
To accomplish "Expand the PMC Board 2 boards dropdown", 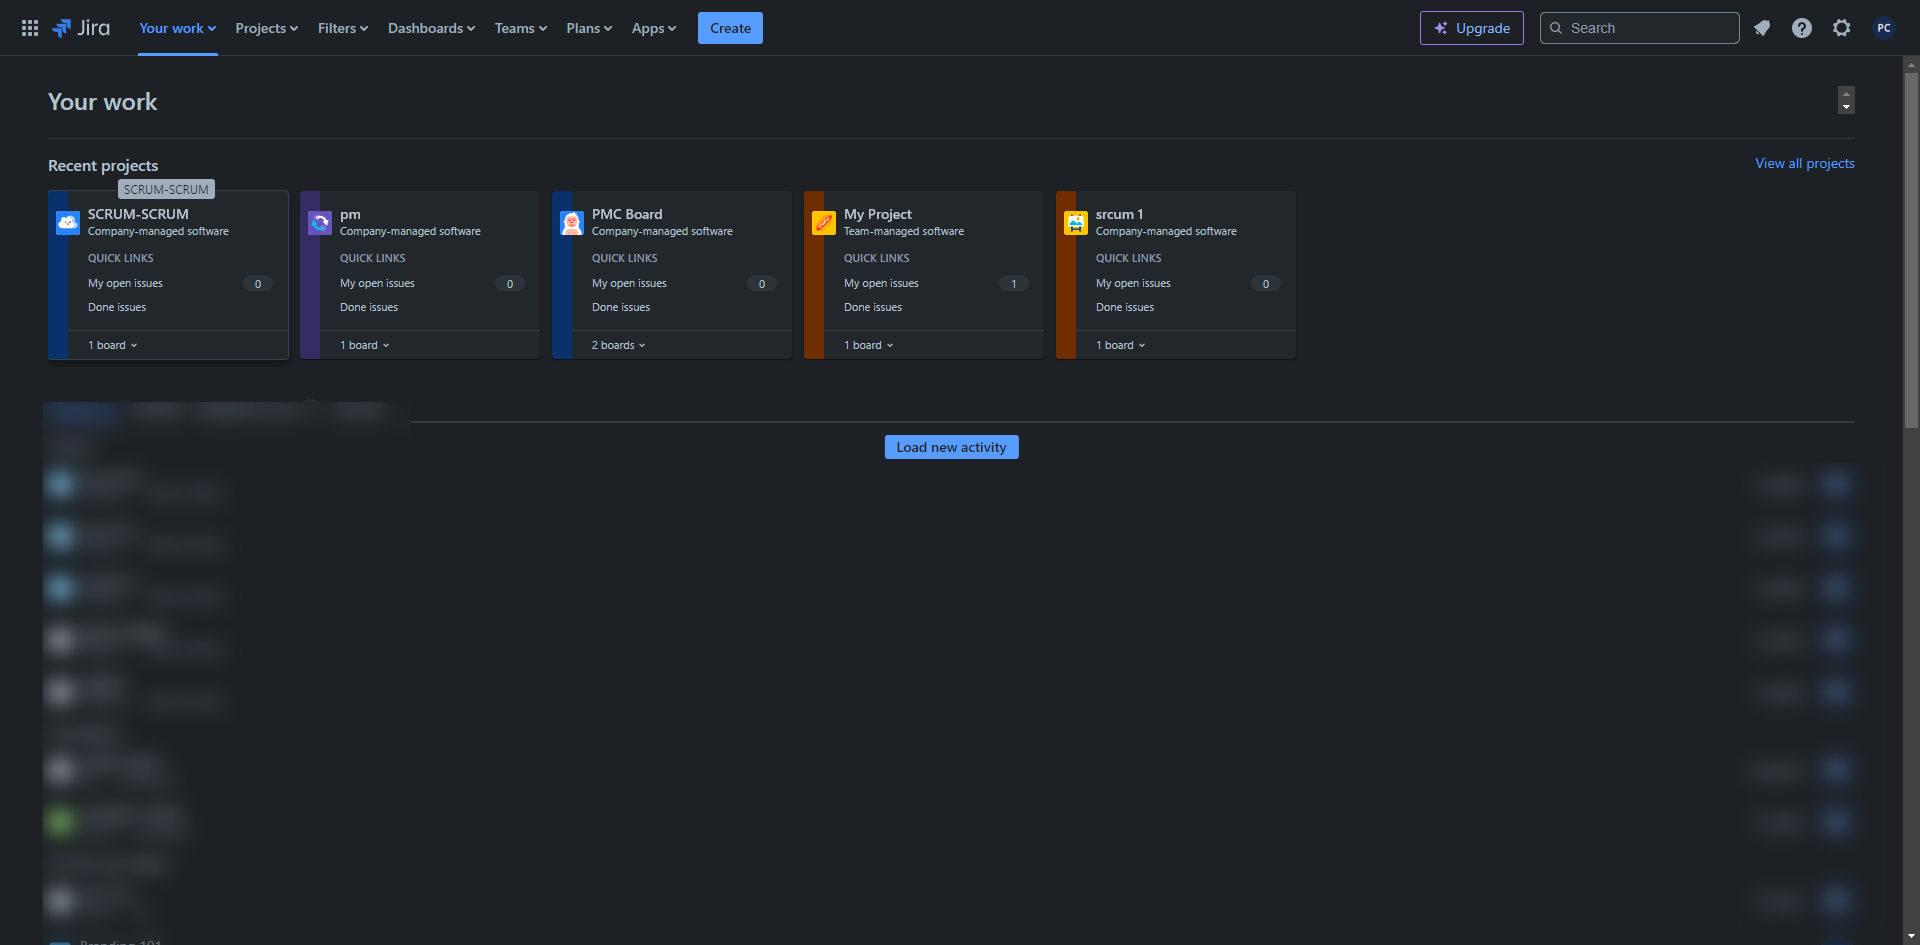I will tap(619, 345).
